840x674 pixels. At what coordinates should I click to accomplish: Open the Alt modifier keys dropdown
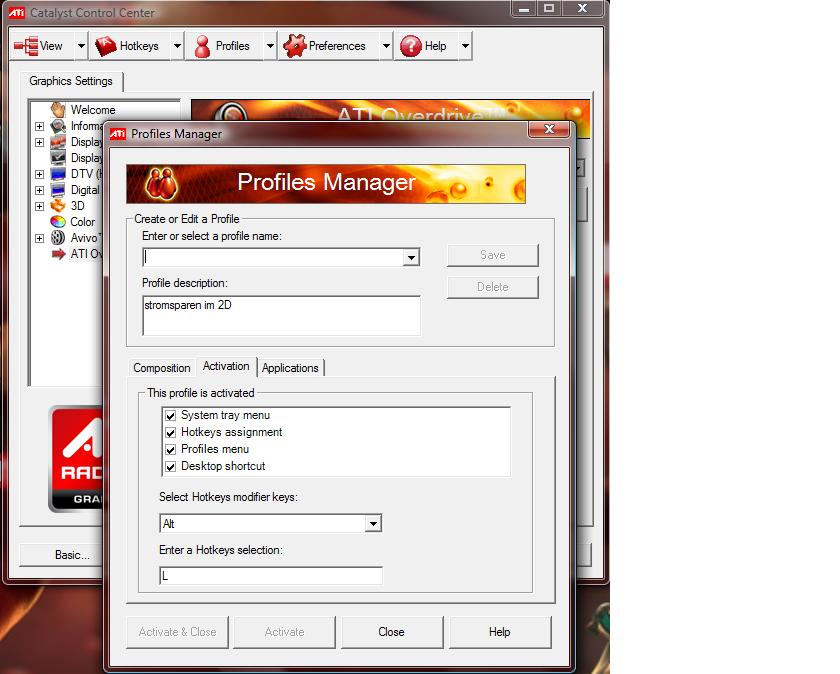(373, 523)
